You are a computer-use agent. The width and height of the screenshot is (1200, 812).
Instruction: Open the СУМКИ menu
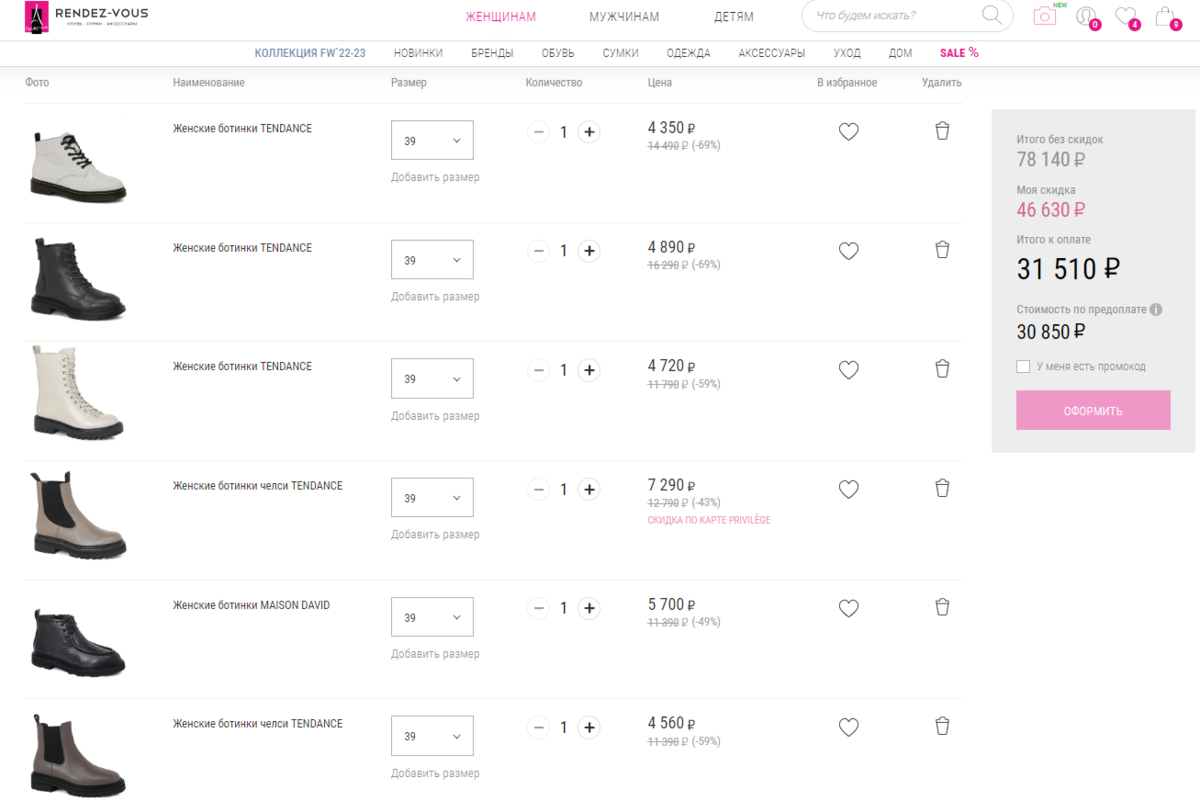click(621, 53)
